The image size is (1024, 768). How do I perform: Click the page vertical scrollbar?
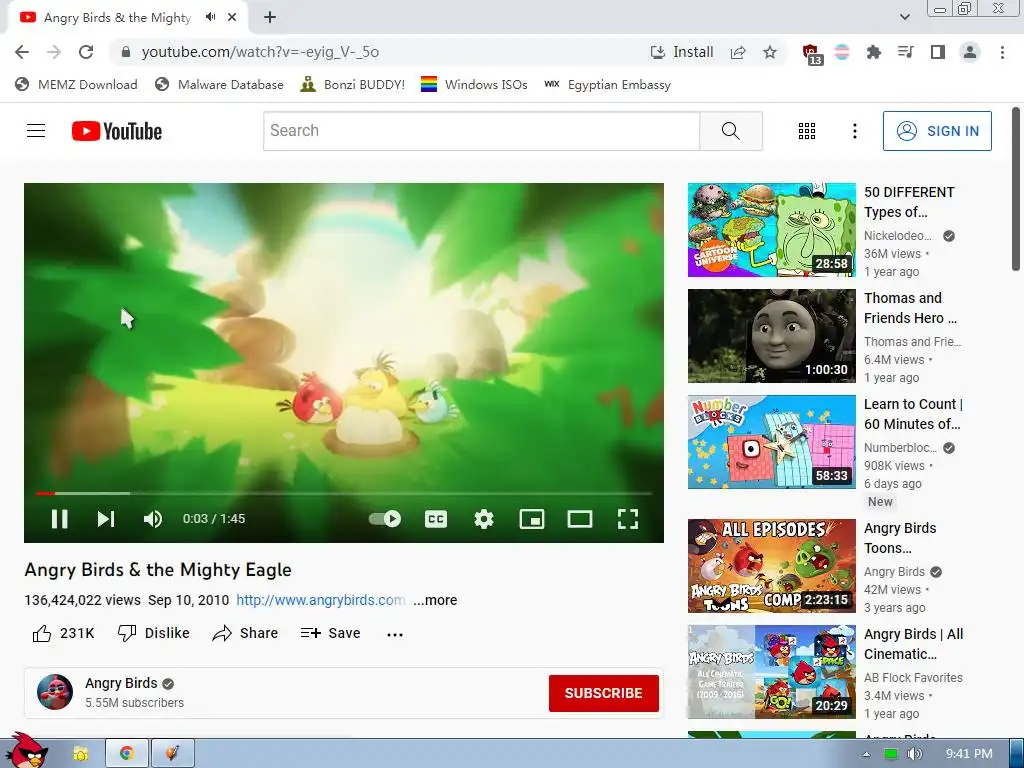pyautogui.click(x=1016, y=189)
